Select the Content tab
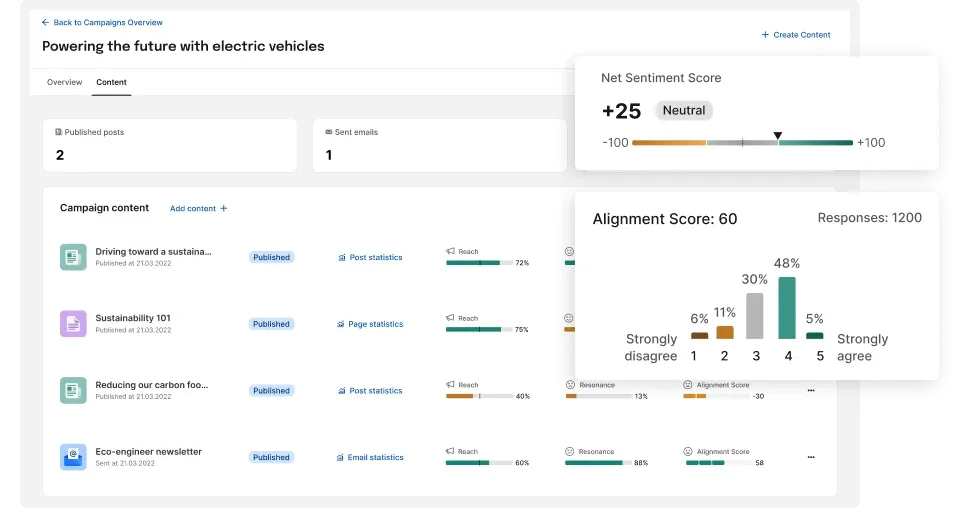 click(112, 82)
